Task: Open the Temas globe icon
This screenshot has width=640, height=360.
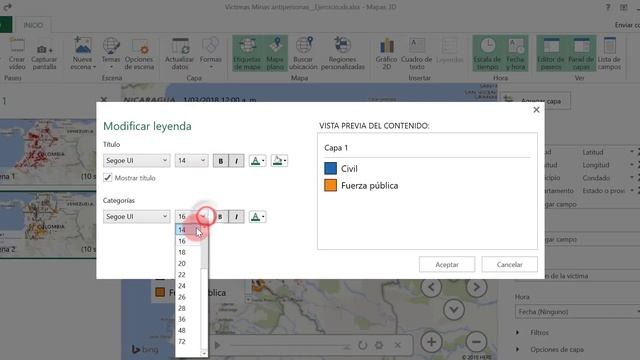Action: [x=111, y=54]
